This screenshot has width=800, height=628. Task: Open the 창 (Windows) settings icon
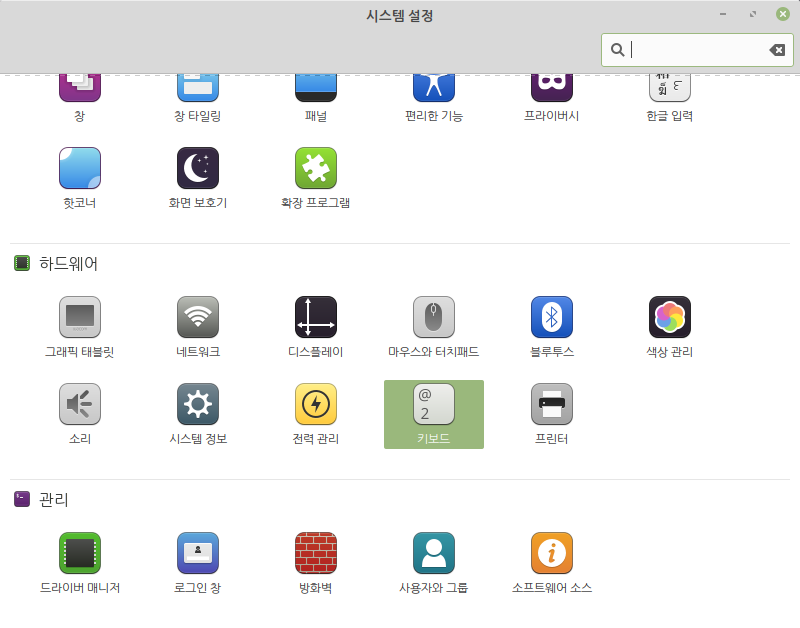tap(80, 89)
